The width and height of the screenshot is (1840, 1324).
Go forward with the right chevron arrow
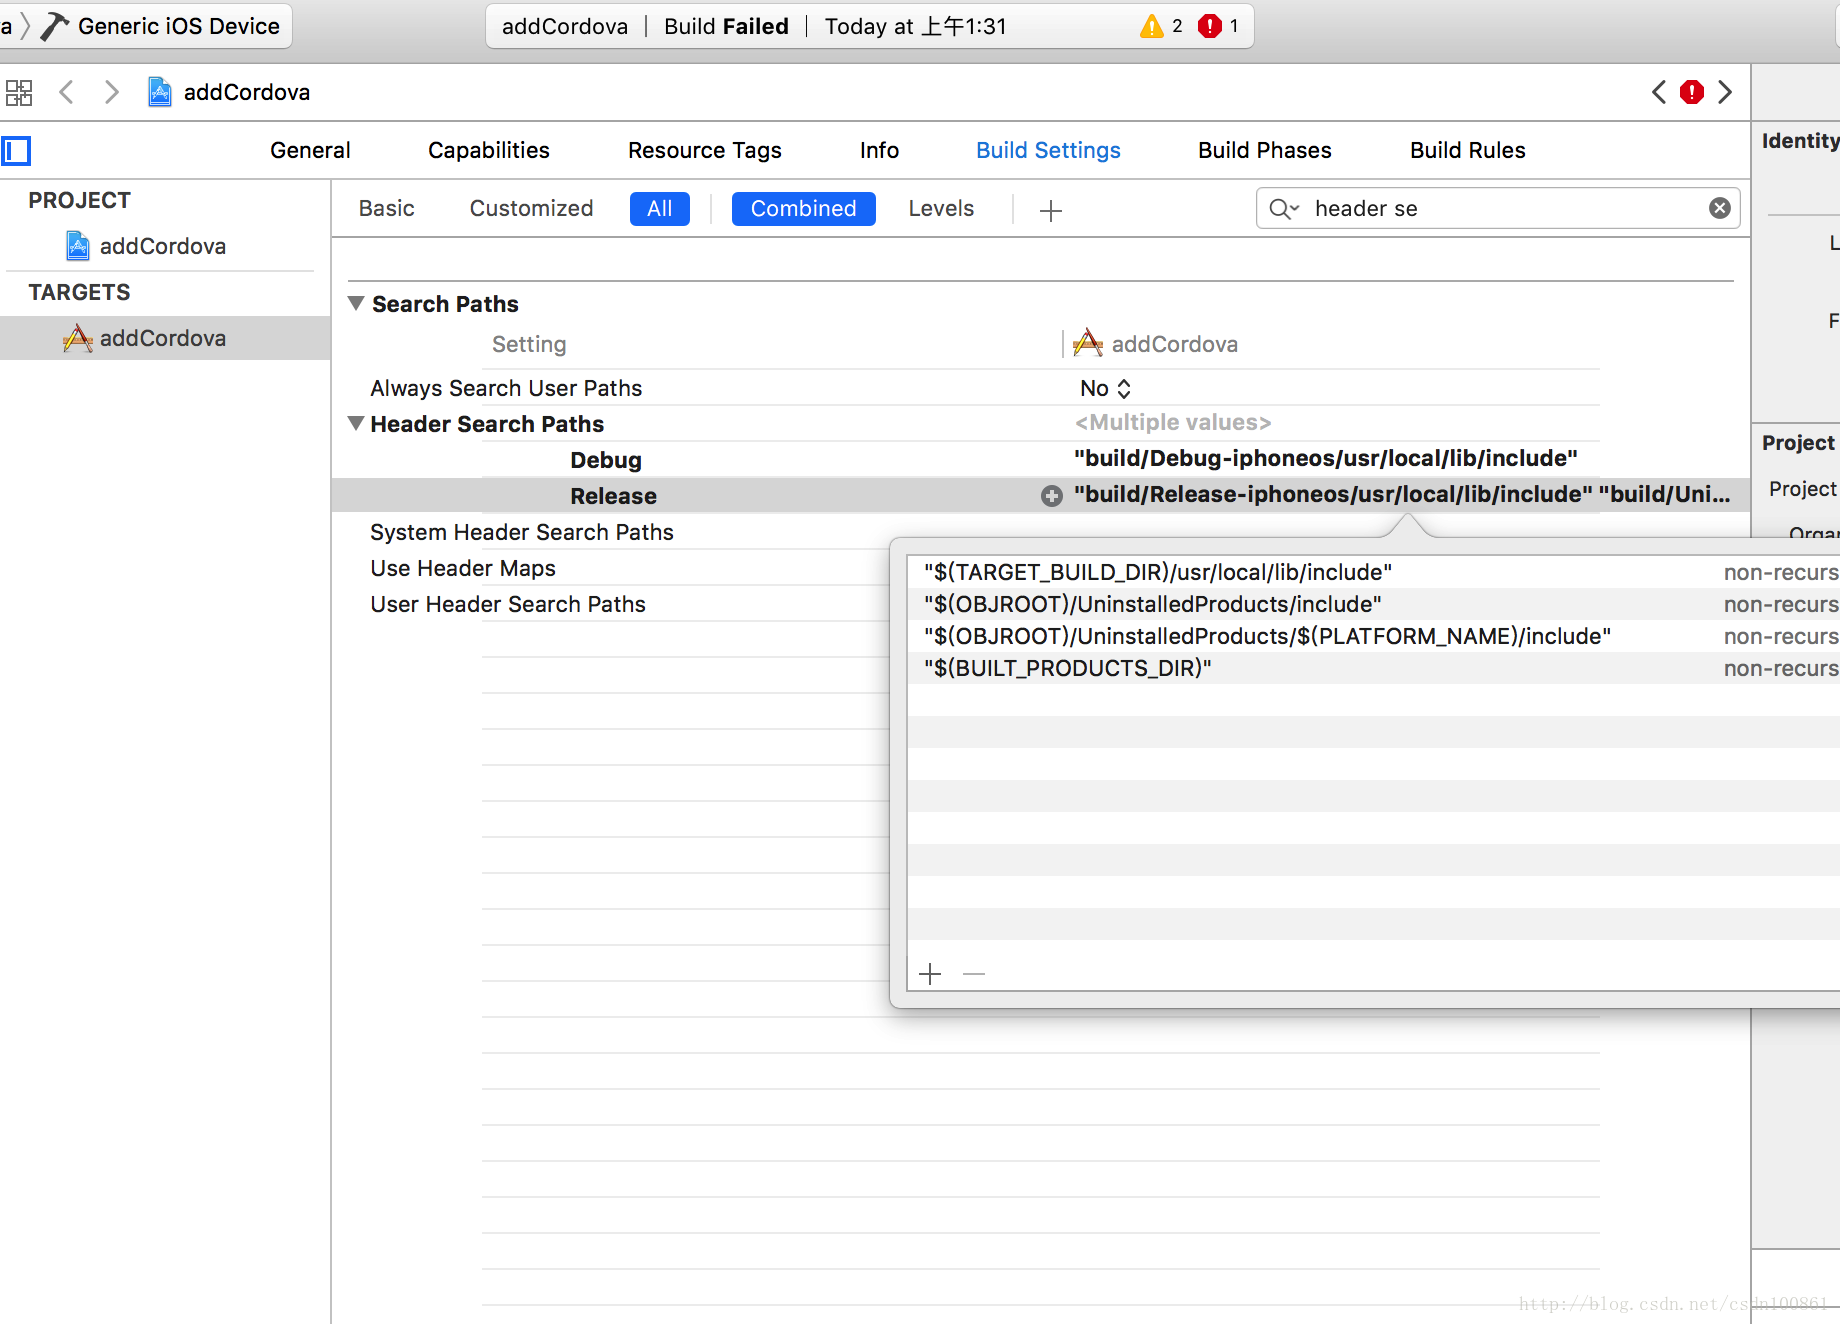(112, 93)
